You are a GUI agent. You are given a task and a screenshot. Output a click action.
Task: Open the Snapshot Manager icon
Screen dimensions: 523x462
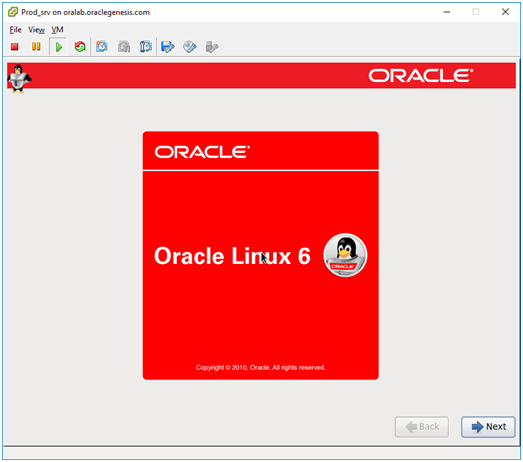point(146,47)
